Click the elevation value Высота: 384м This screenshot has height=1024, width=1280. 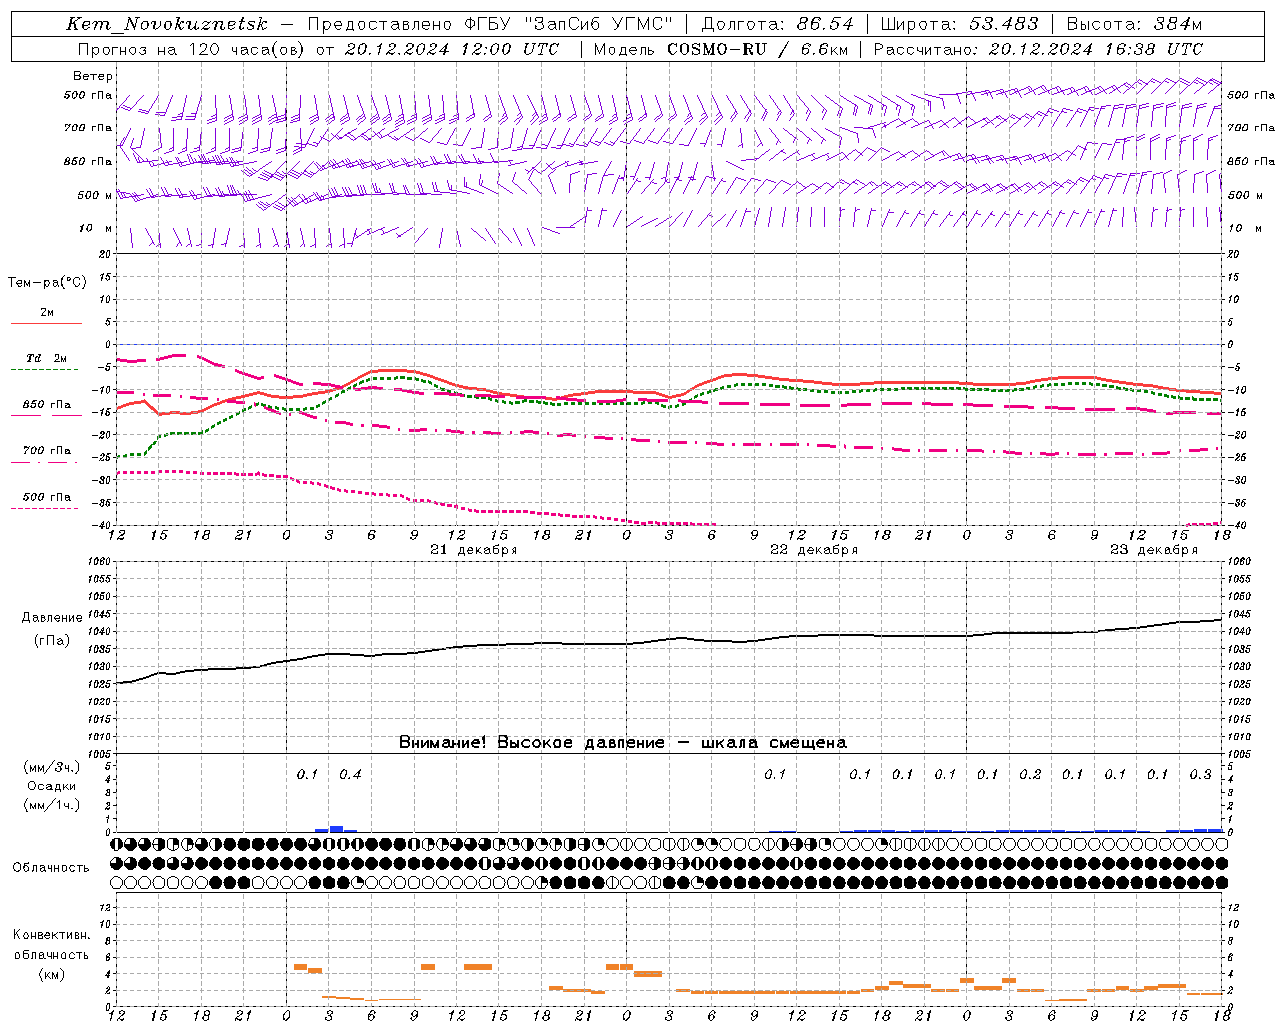tap(1134, 24)
